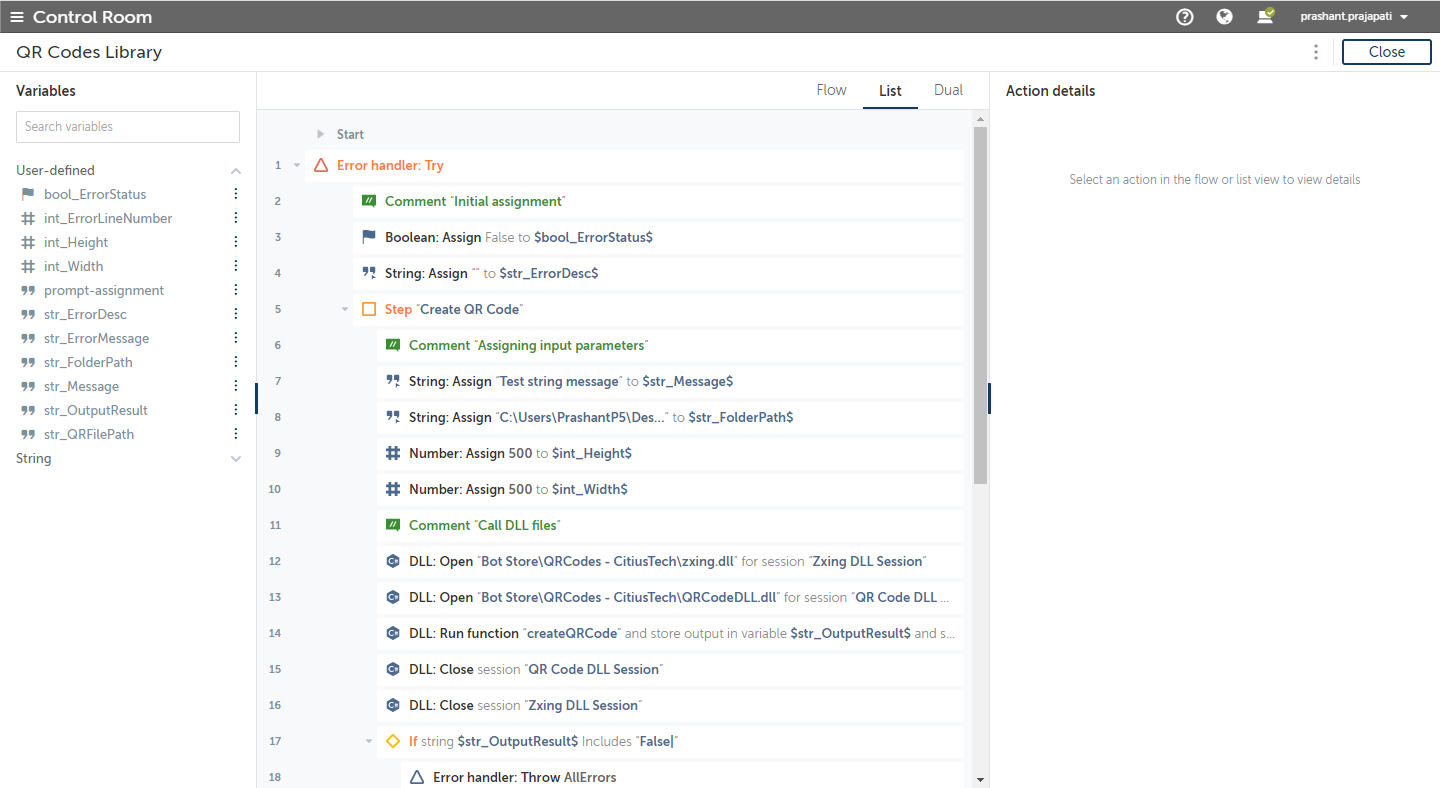This screenshot has height=788, width=1440.
Task: Collapse the User-defined variables section
Action: 236,171
